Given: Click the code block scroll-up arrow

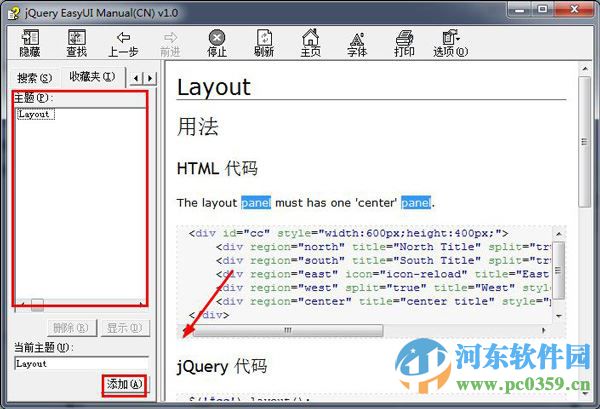Looking at the screenshot, I should [x=559, y=233].
